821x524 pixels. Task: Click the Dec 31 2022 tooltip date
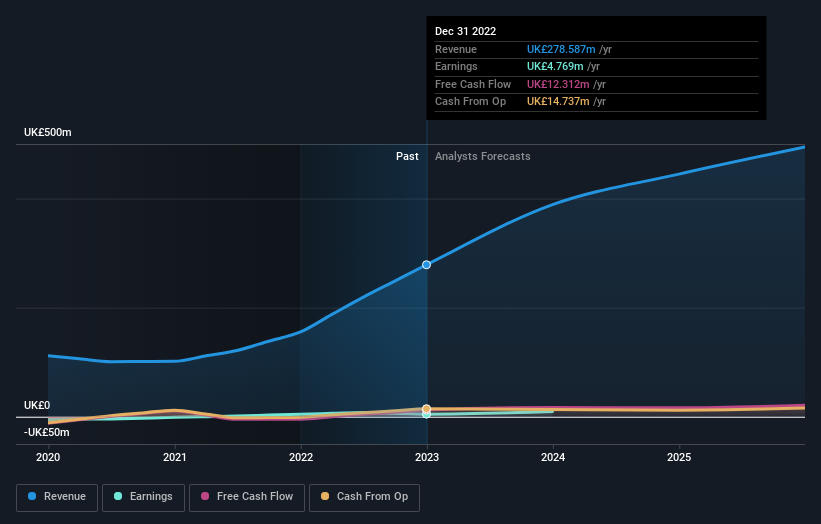465,31
